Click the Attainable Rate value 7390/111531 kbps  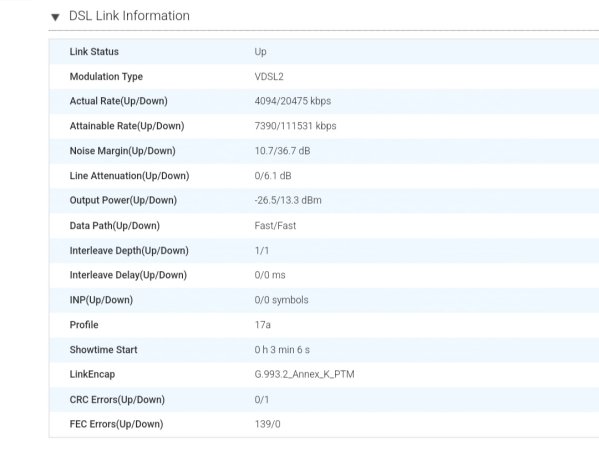tap(295, 126)
